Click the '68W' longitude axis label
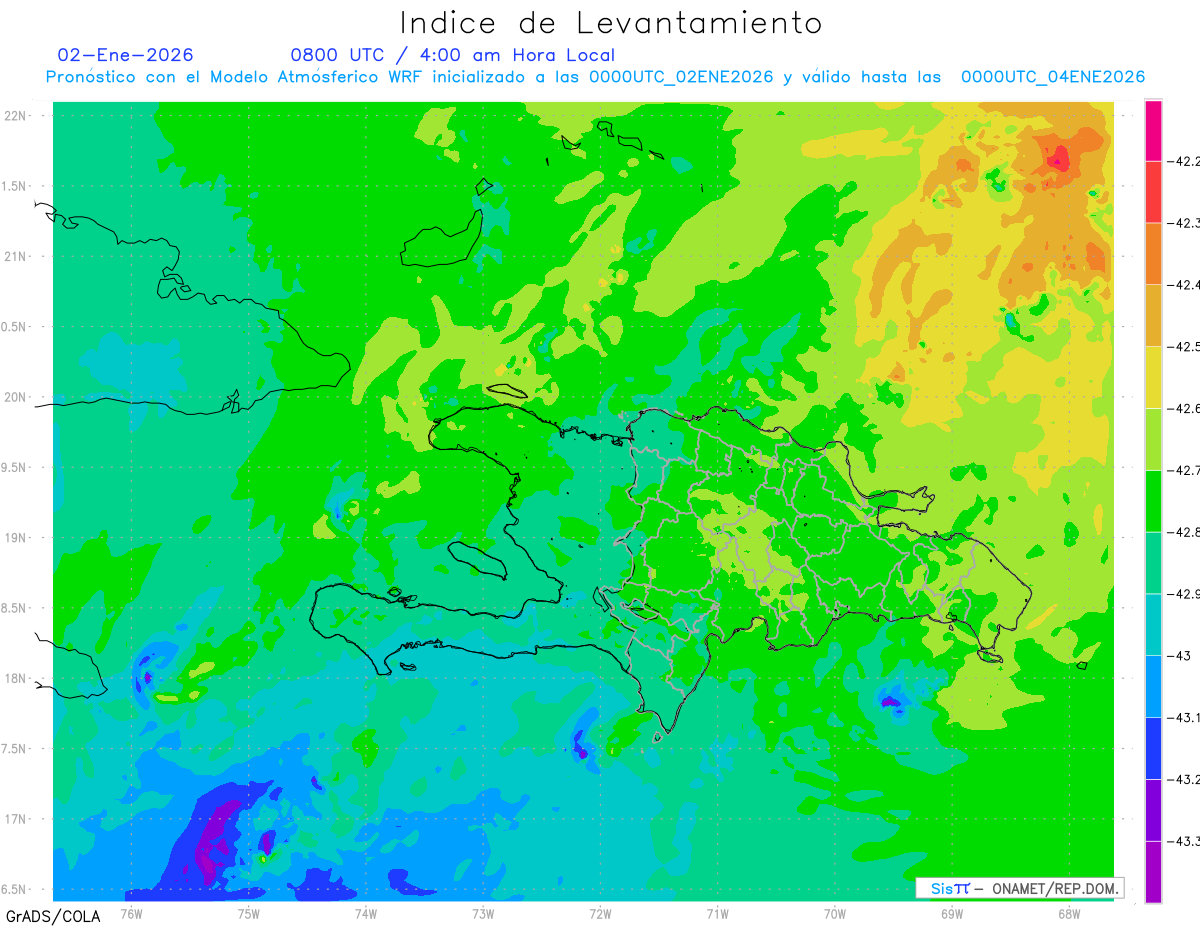Screen dimensions: 1200x927 1068,913
